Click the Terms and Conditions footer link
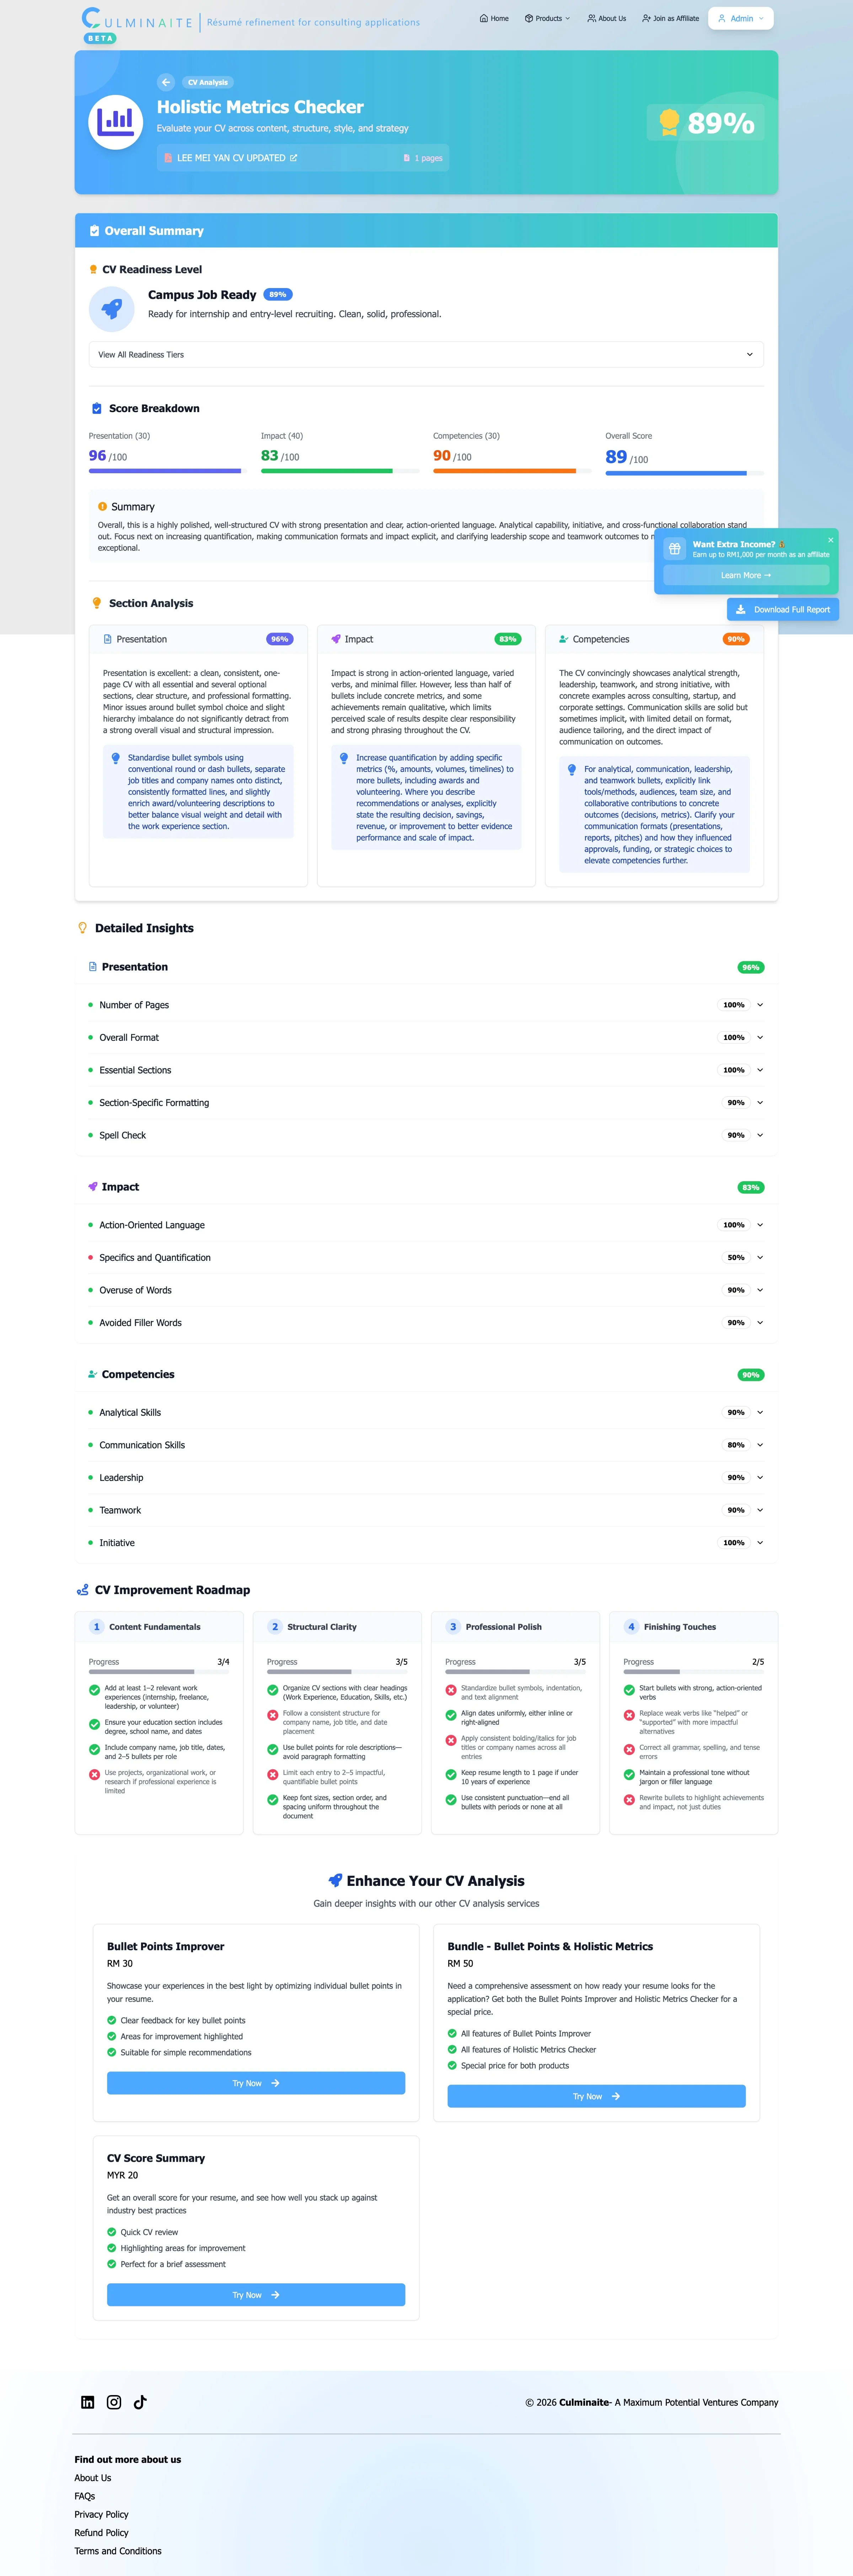The width and height of the screenshot is (853, 2576). pos(118,2551)
